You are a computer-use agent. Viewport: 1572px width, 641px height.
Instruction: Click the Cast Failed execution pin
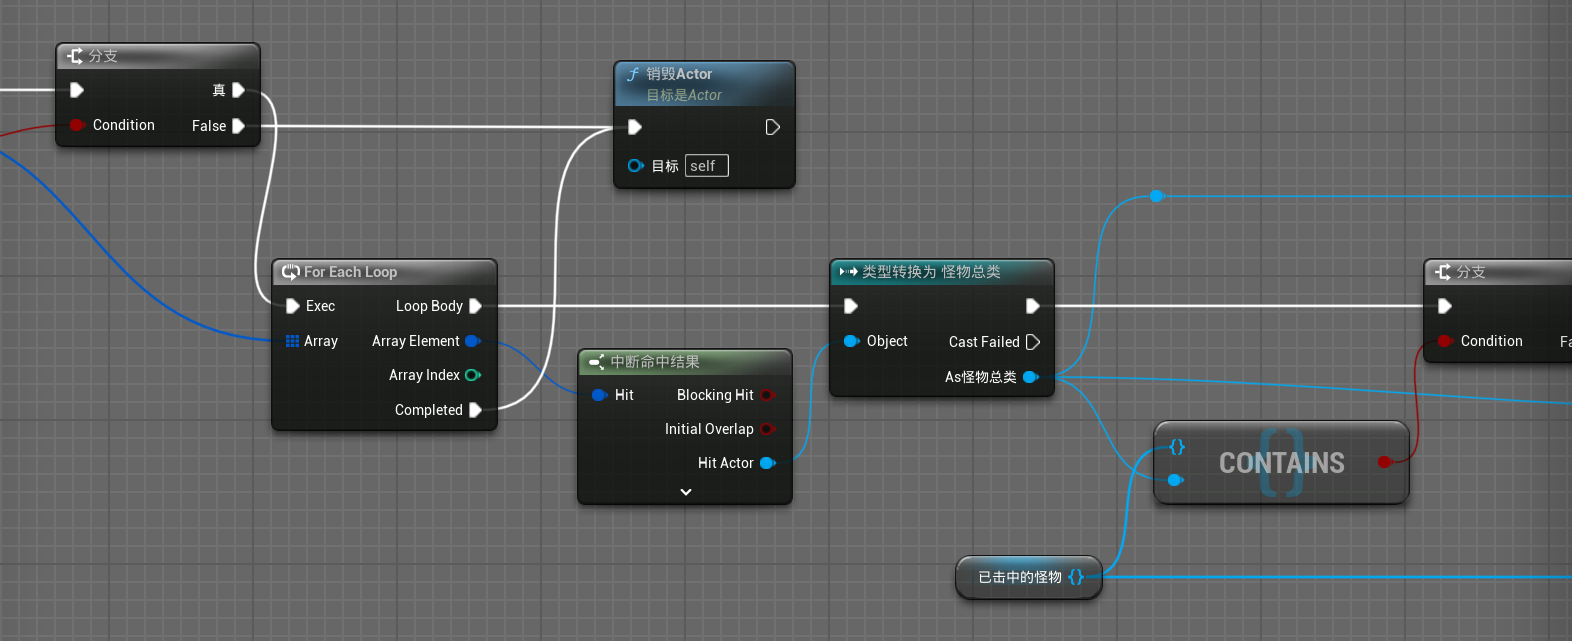pos(1033,342)
